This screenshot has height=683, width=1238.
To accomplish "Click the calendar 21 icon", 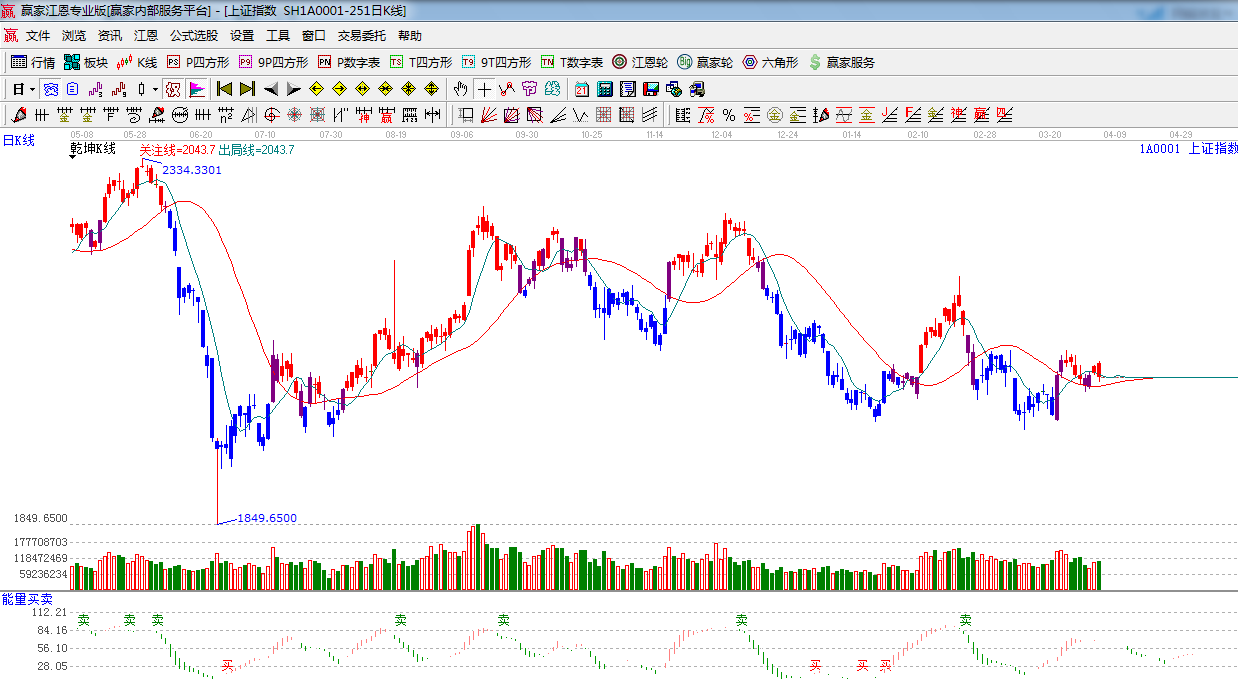I will (581, 89).
